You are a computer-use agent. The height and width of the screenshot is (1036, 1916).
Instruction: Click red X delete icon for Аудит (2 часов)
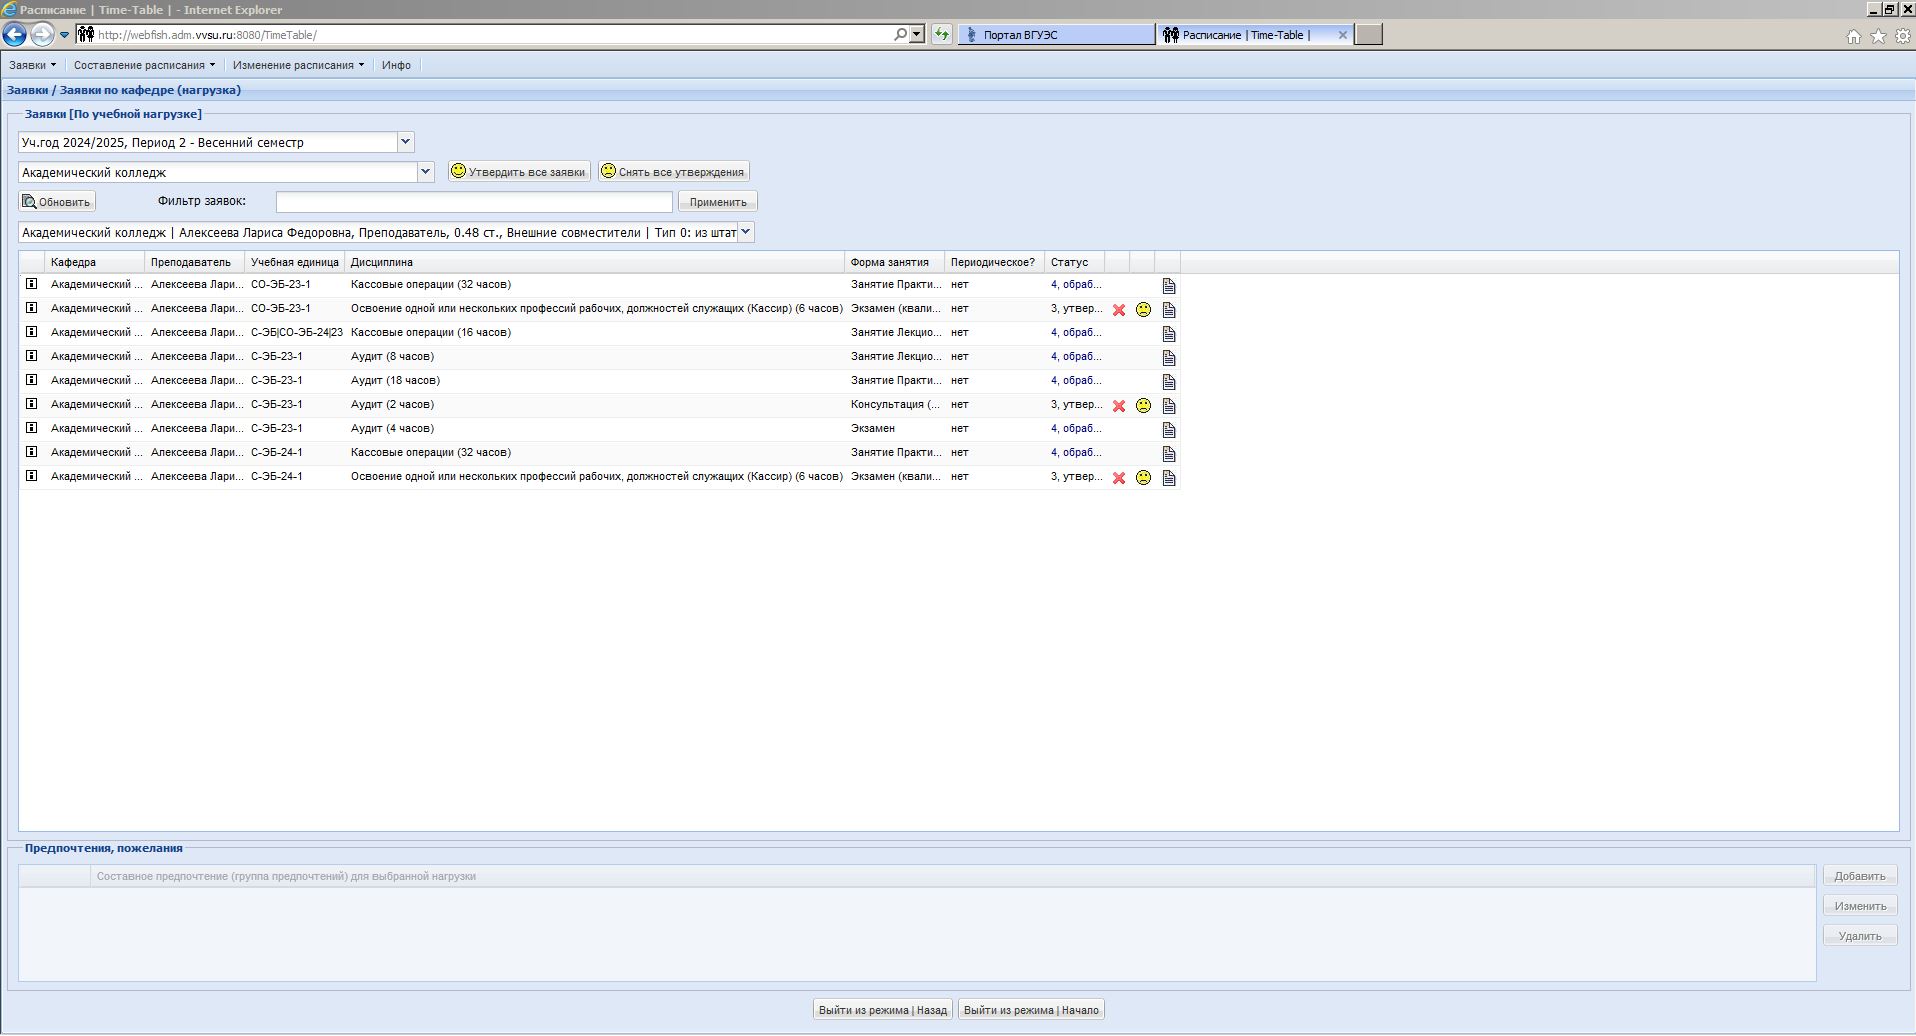[1119, 406]
